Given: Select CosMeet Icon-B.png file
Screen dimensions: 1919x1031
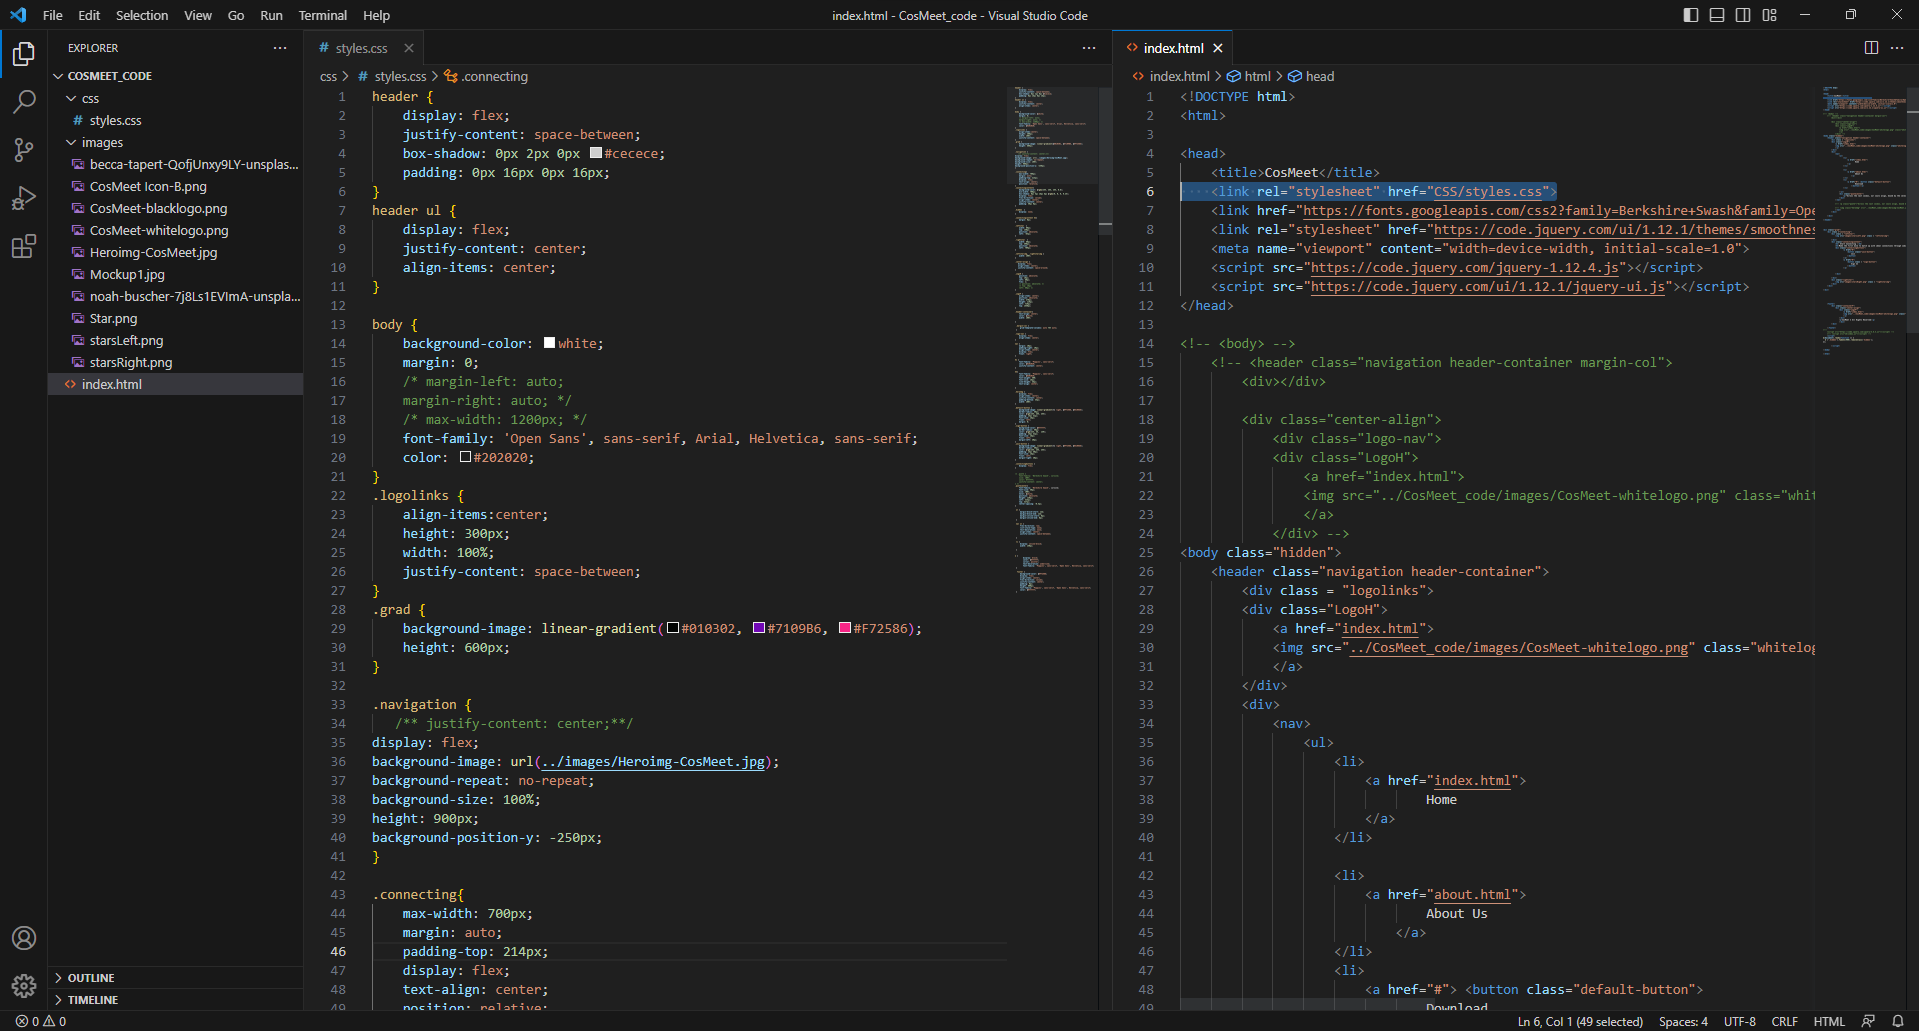Looking at the screenshot, I should pos(175,186).
